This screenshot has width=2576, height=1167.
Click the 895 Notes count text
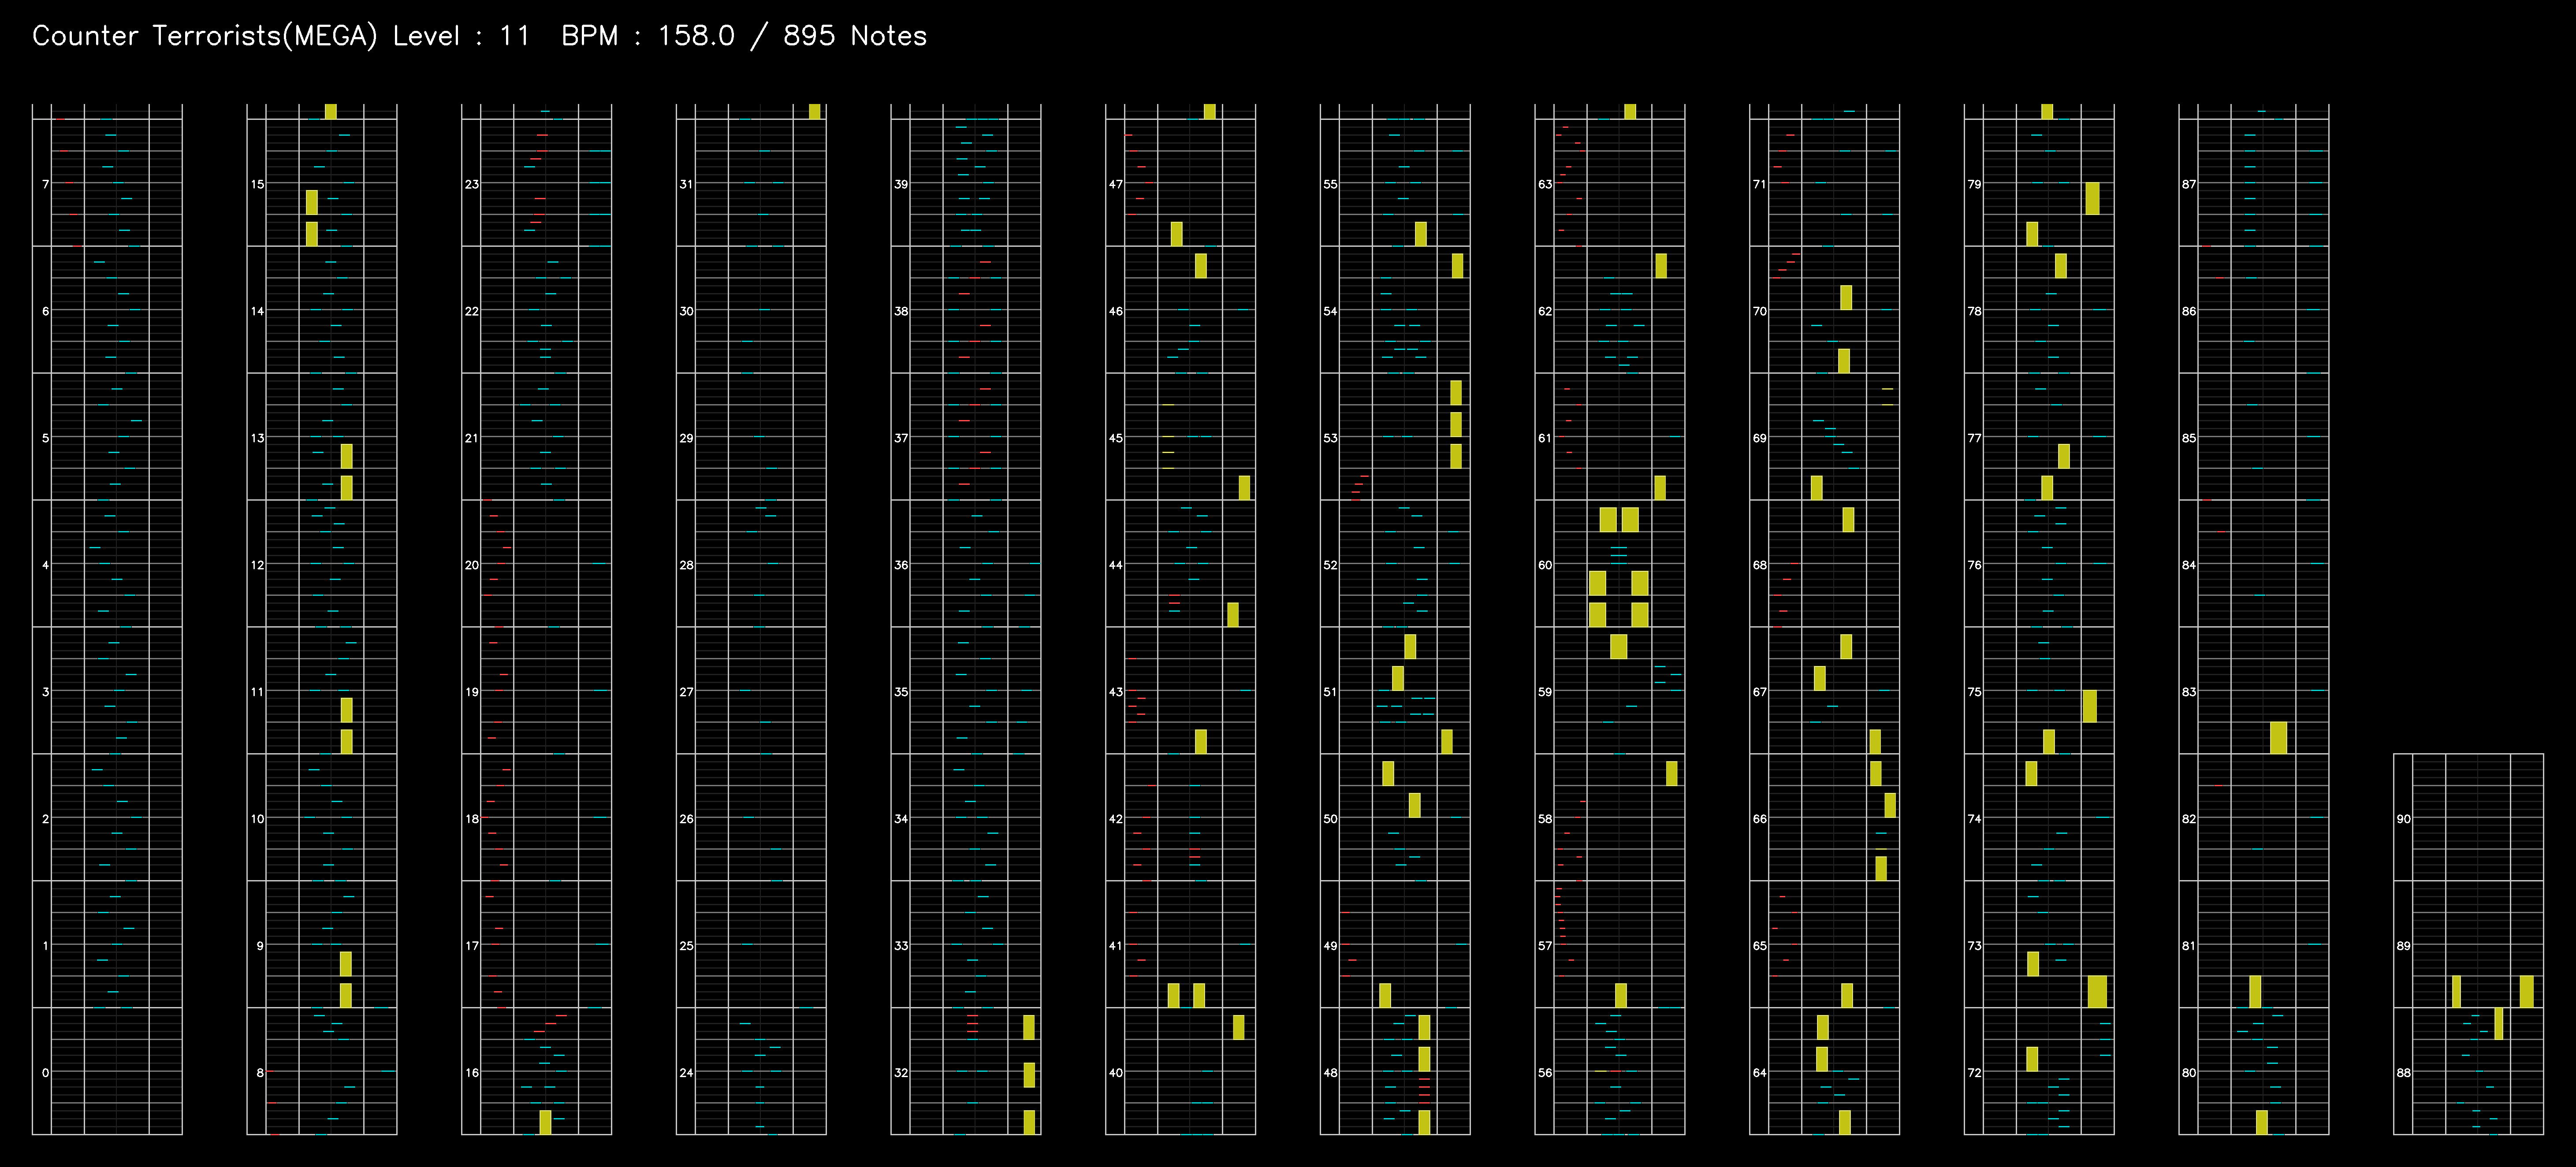[x=855, y=36]
